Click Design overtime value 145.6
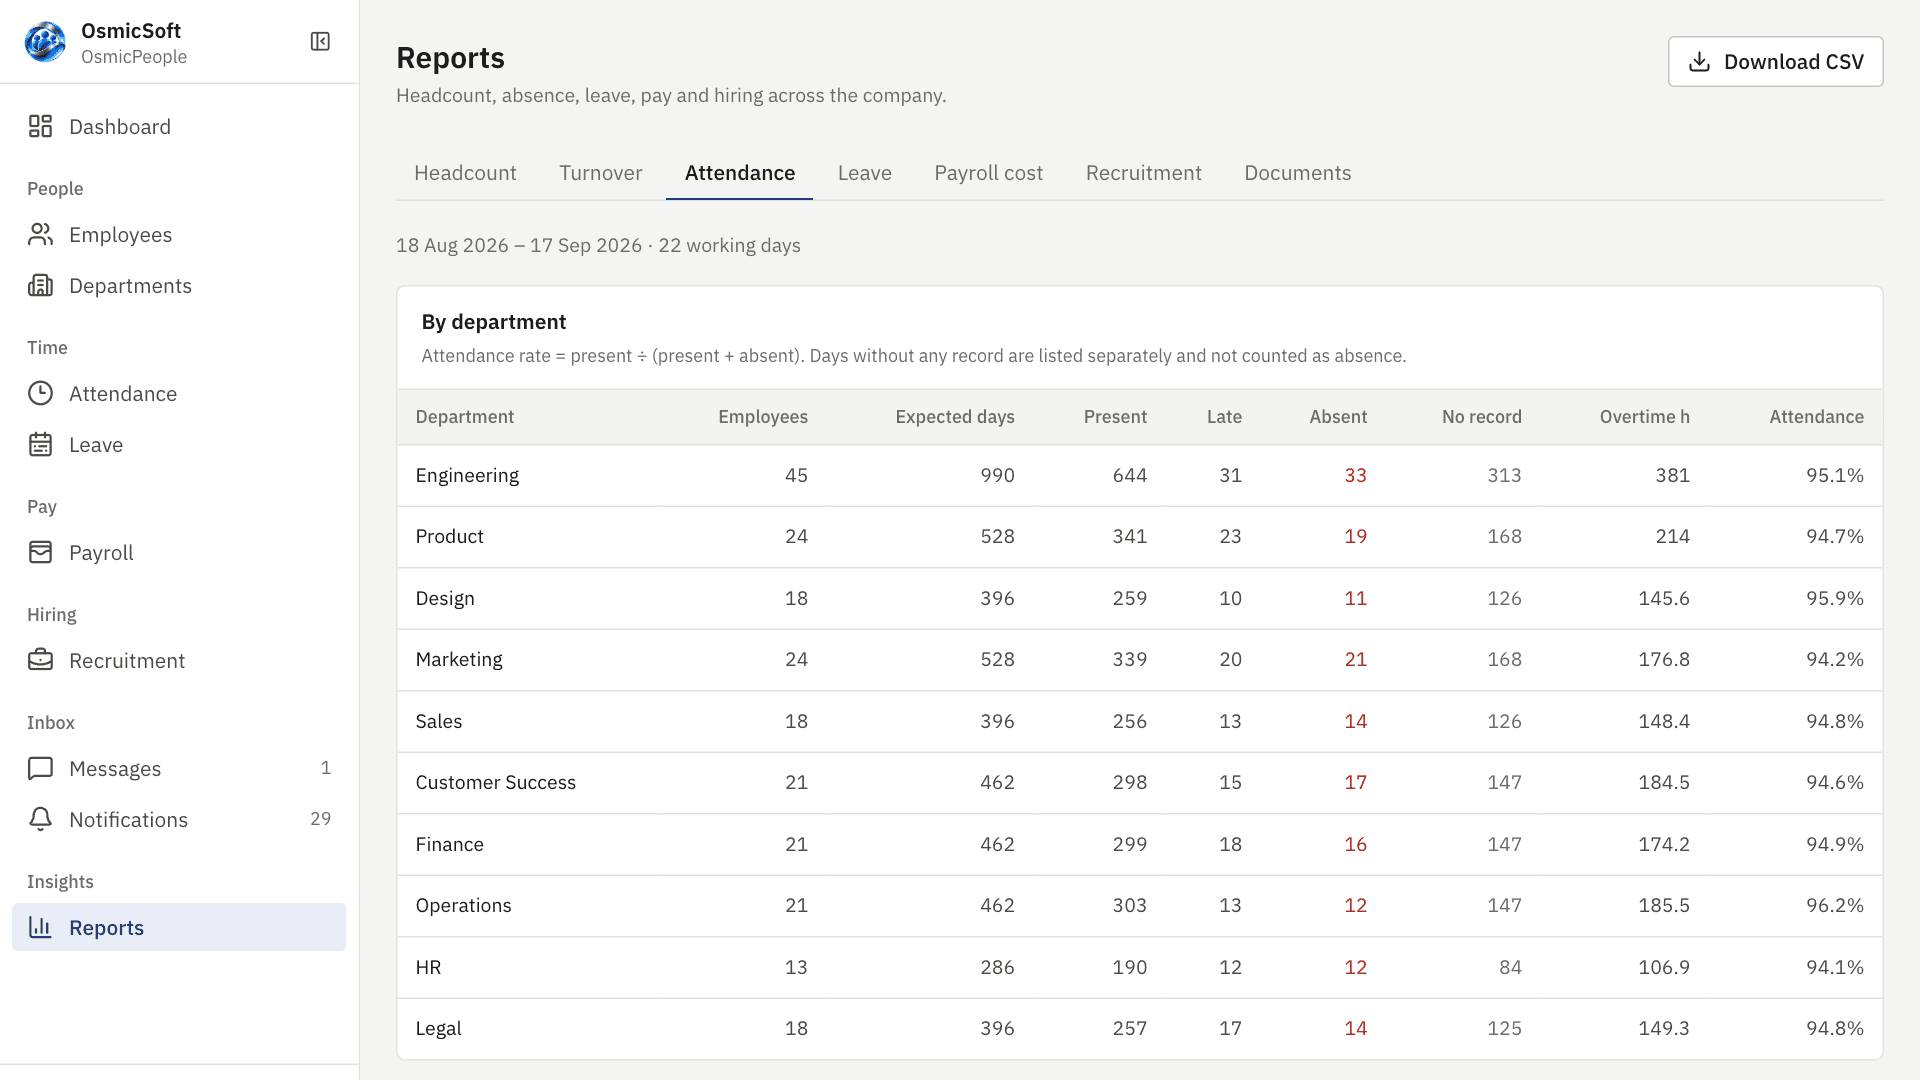The width and height of the screenshot is (1920, 1080). click(x=1663, y=599)
